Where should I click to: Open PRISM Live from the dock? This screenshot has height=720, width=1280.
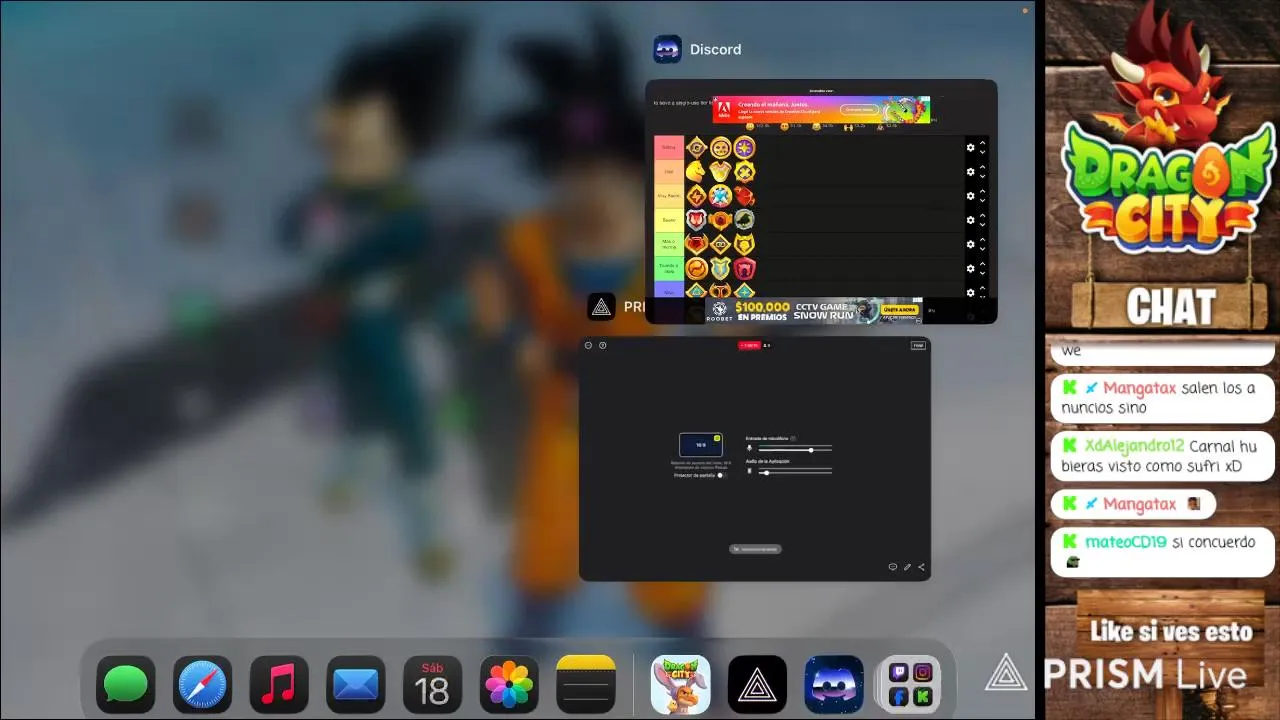(x=757, y=685)
